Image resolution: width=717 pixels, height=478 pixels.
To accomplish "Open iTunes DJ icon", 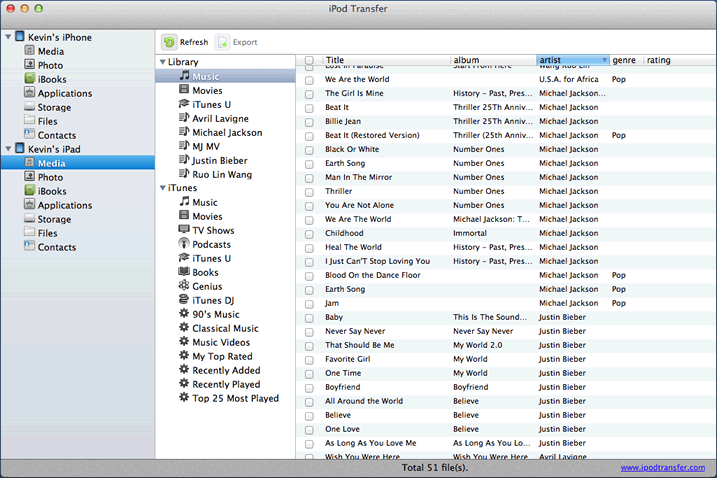I will [184, 300].
